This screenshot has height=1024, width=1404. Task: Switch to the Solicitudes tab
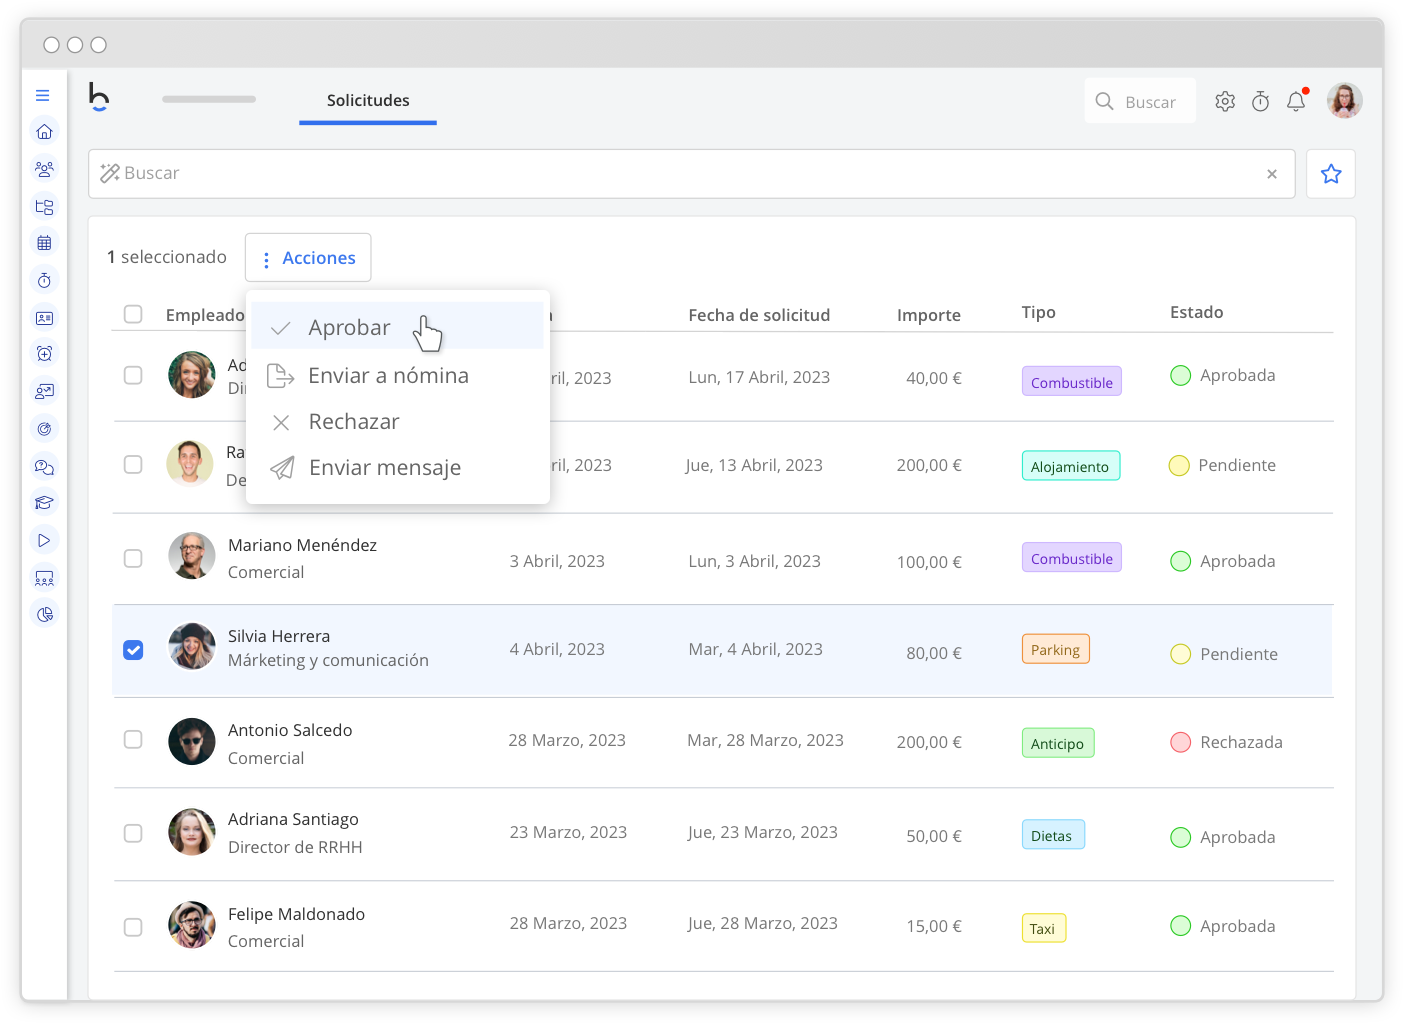coord(367,100)
